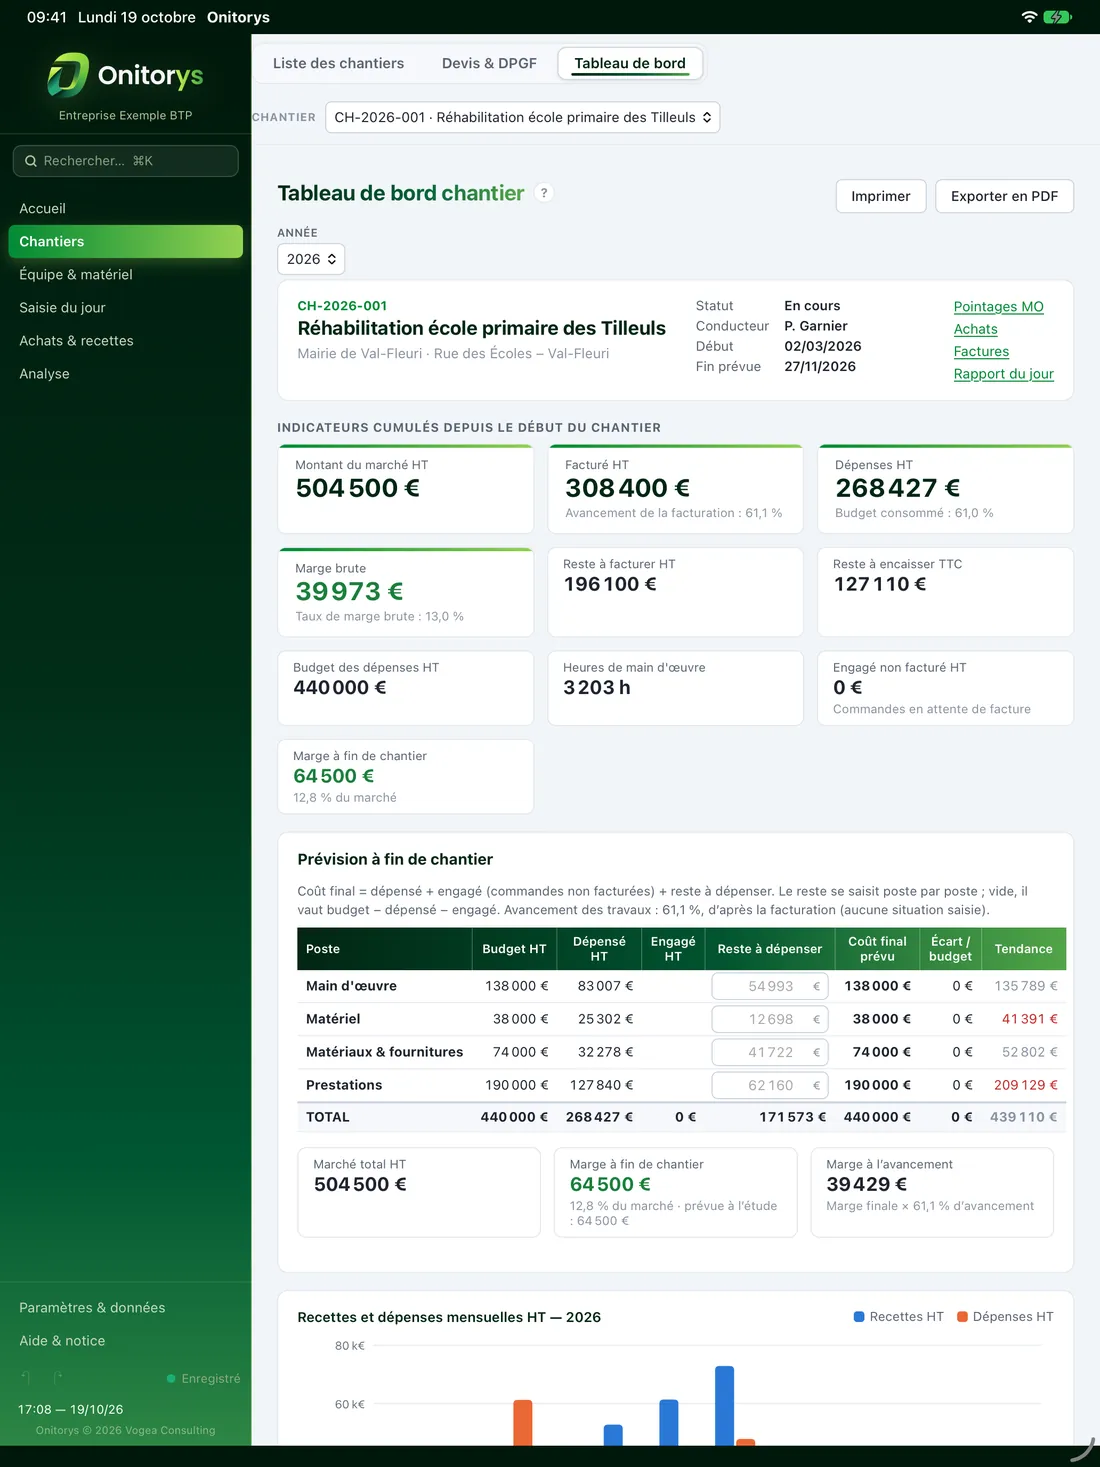Viewport: 1100px width, 1467px height.
Task: Open Saisie du jour section
Action: 126,308
